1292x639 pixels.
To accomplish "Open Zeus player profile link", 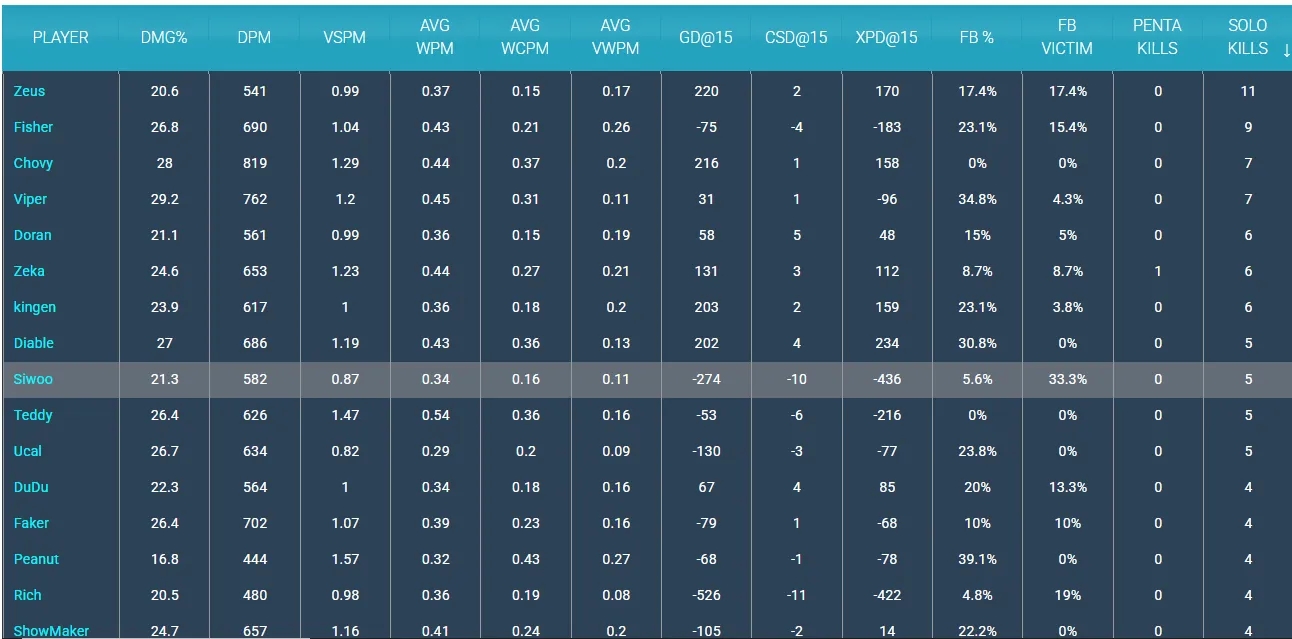I will pyautogui.click(x=29, y=91).
